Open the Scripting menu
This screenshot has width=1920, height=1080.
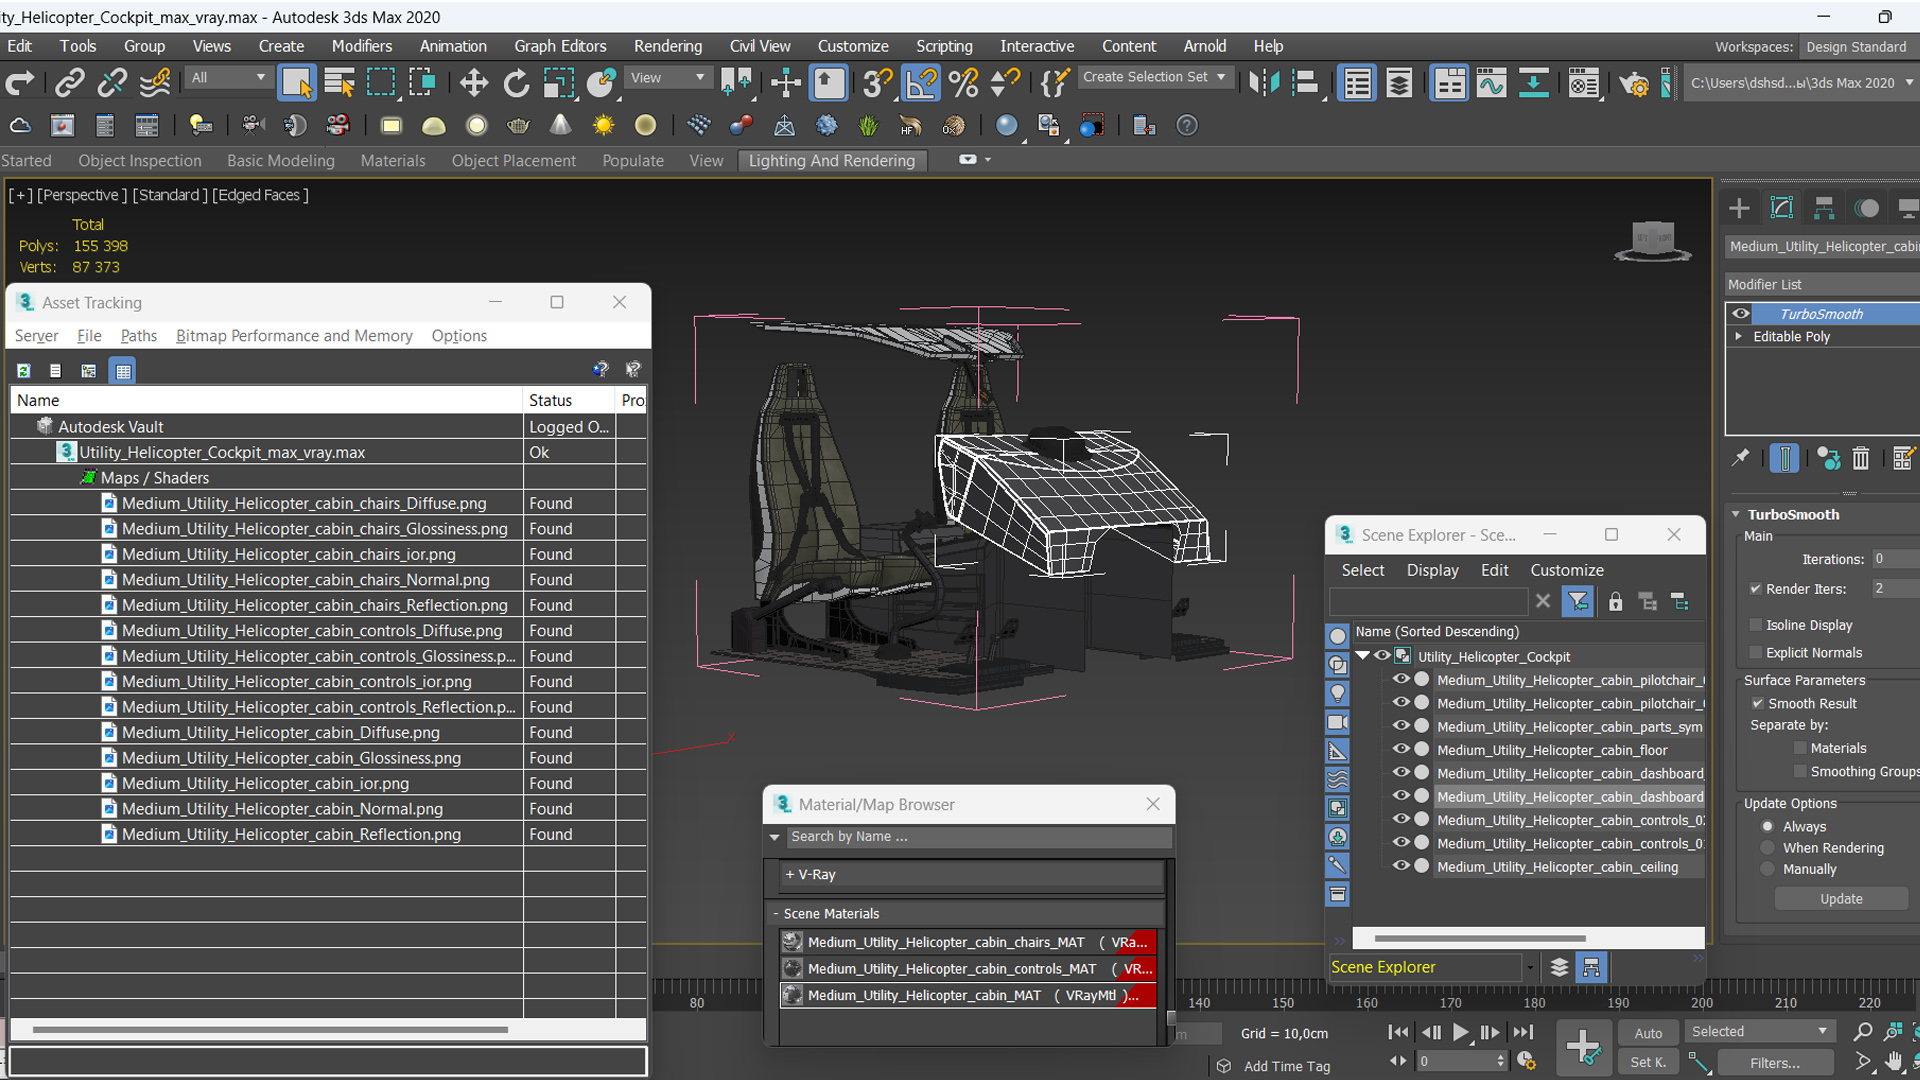(944, 46)
